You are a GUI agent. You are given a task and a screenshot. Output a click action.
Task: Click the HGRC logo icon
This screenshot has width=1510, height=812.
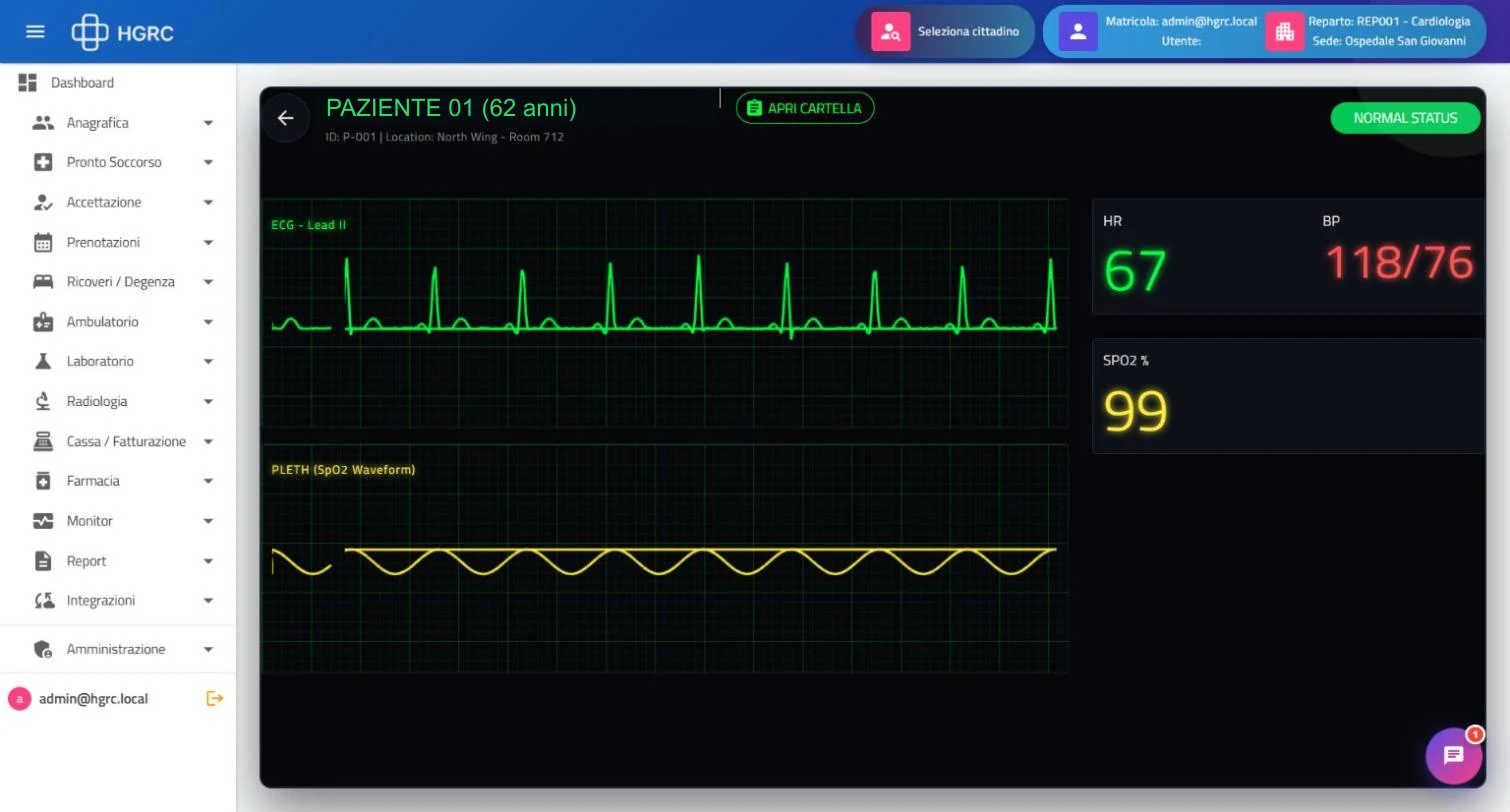pyautogui.click(x=89, y=32)
